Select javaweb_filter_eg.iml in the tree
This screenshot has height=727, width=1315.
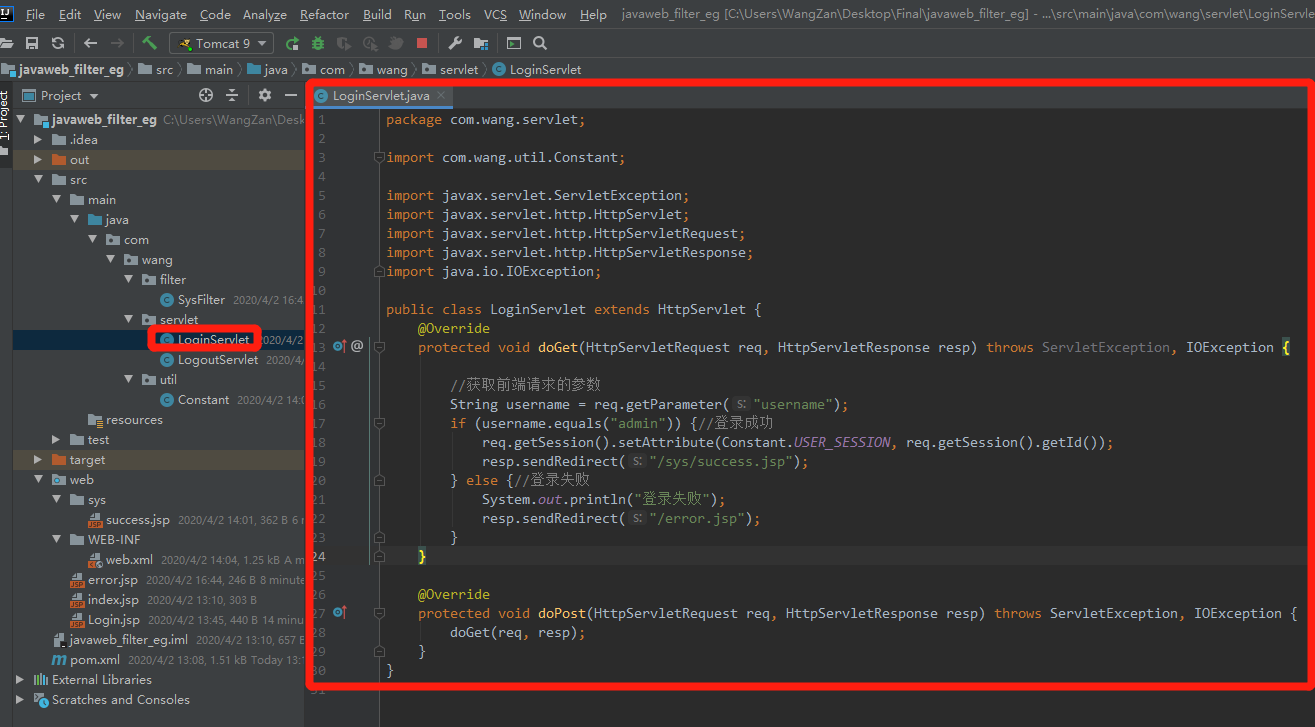click(x=128, y=639)
